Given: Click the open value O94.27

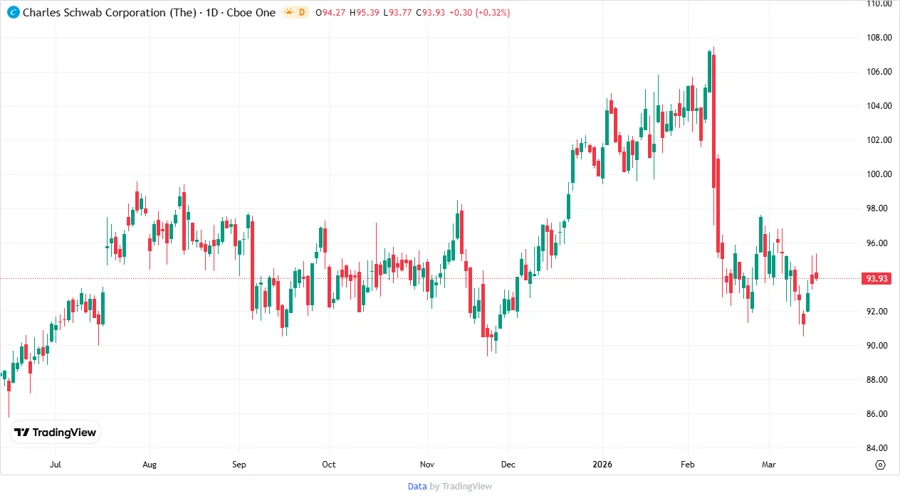Looking at the screenshot, I should (x=331, y=12).
